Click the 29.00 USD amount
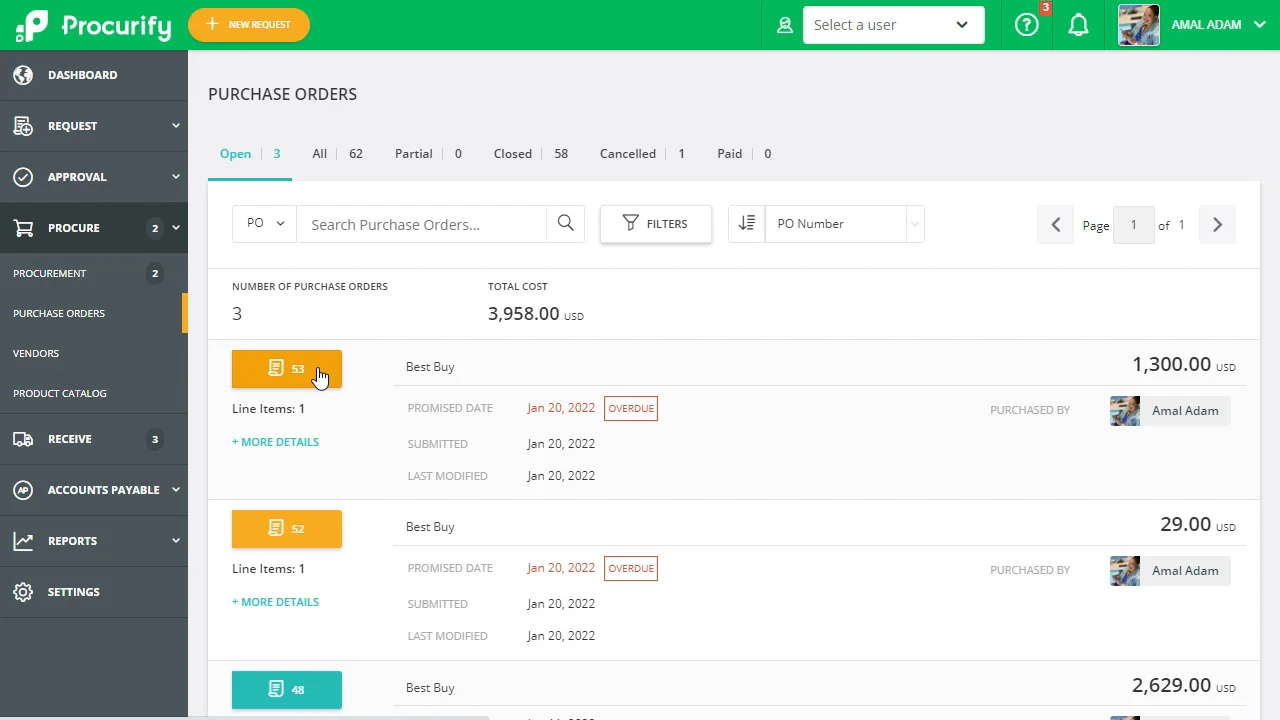This screenshot has width=1280, height=720. click(1198, 525)
